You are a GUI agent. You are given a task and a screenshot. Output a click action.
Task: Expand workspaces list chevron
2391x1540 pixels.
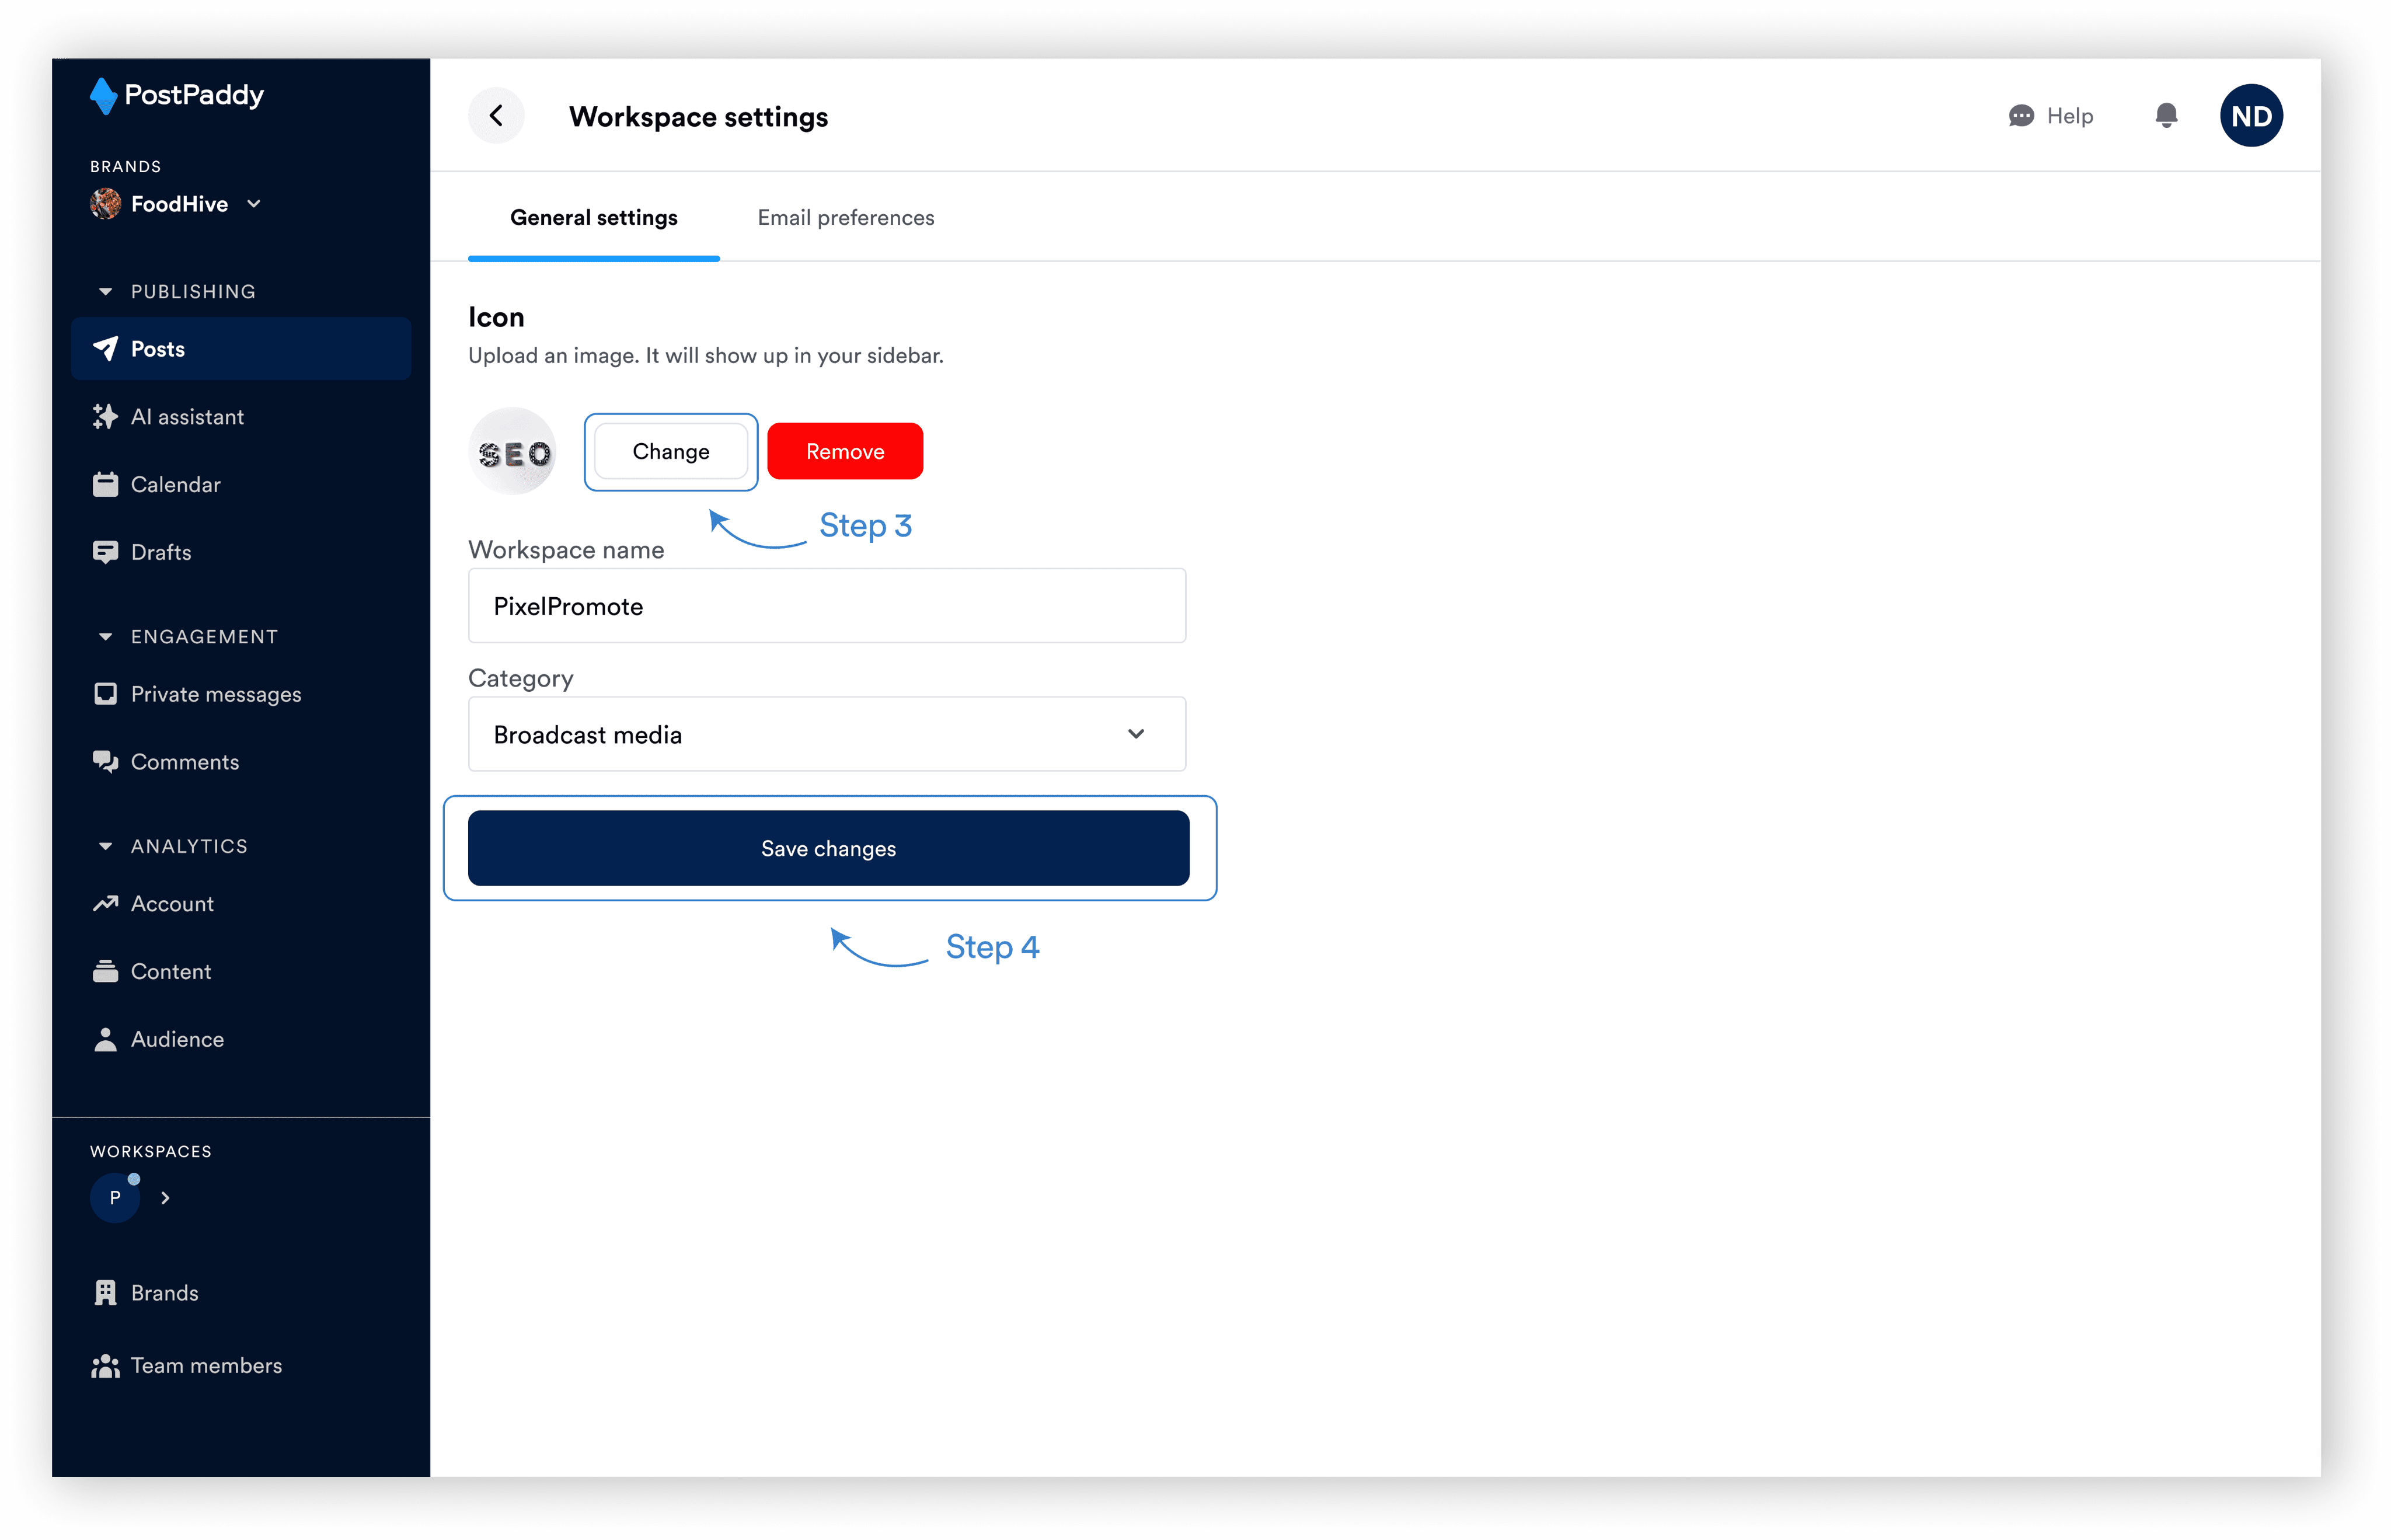pyautogui.click(x=165, y=1198)
